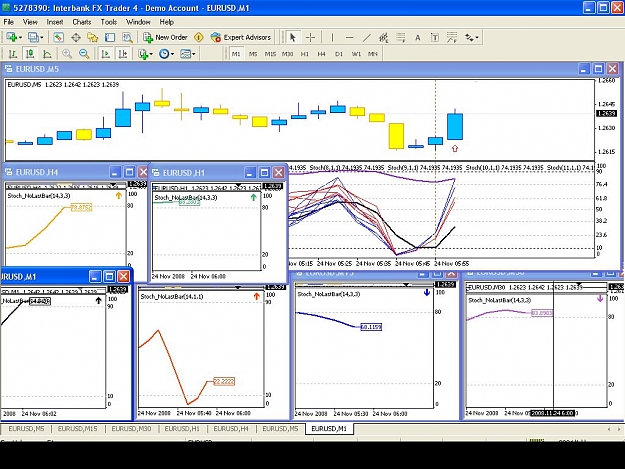Screen dimensions: 625x469
Task: Switch to the EURUSD,M15 chart tab
Action: click(x=77, y=429)
